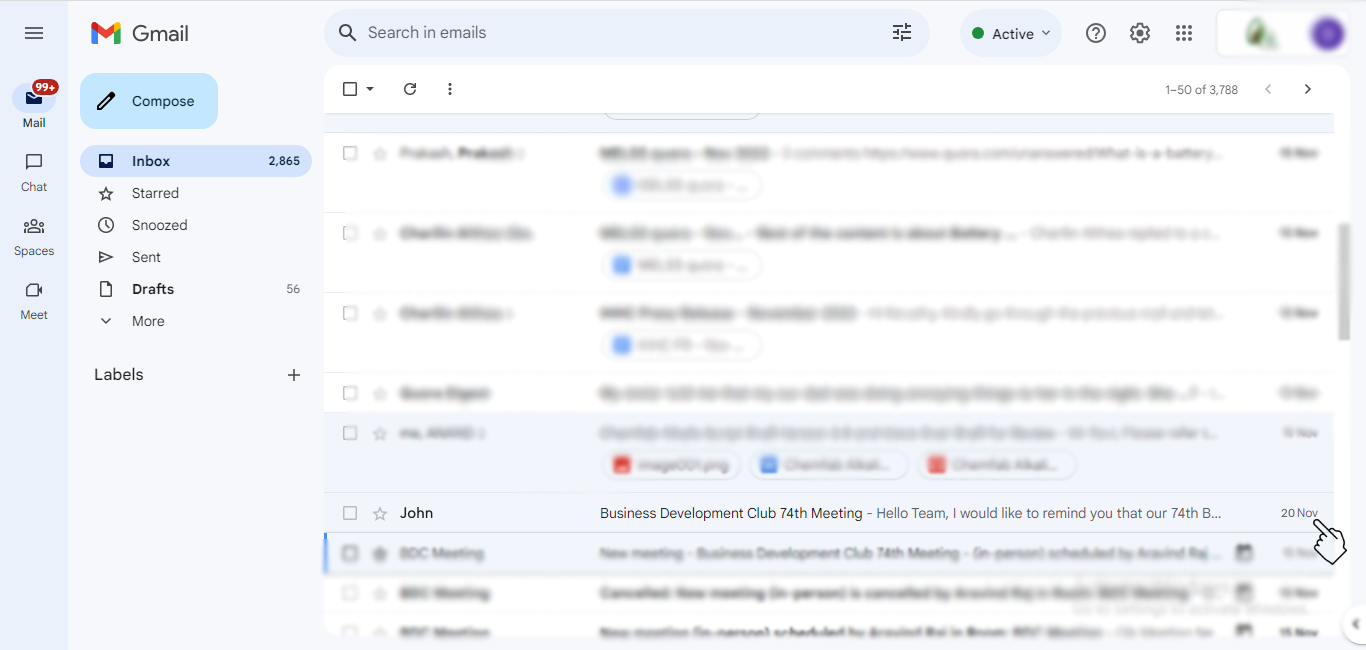Tick the checkbox for John's email

pos(350,513)
